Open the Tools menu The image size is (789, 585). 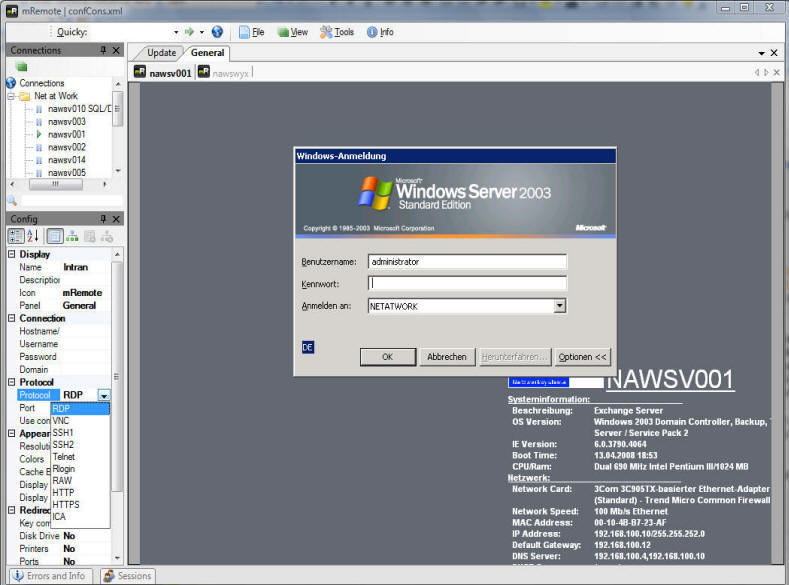(337, 32)
